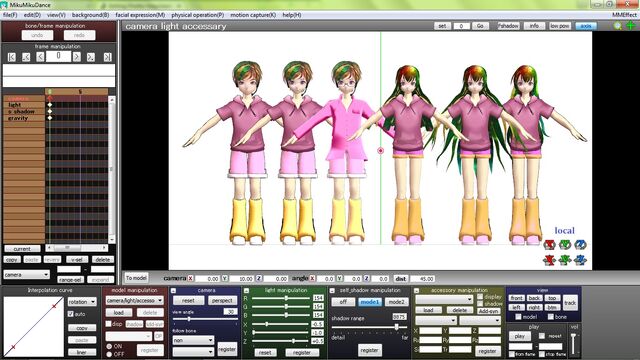Open the accessory selection dropdown
640x360 pixels.
pyautogui.click(x=444, y=300)
